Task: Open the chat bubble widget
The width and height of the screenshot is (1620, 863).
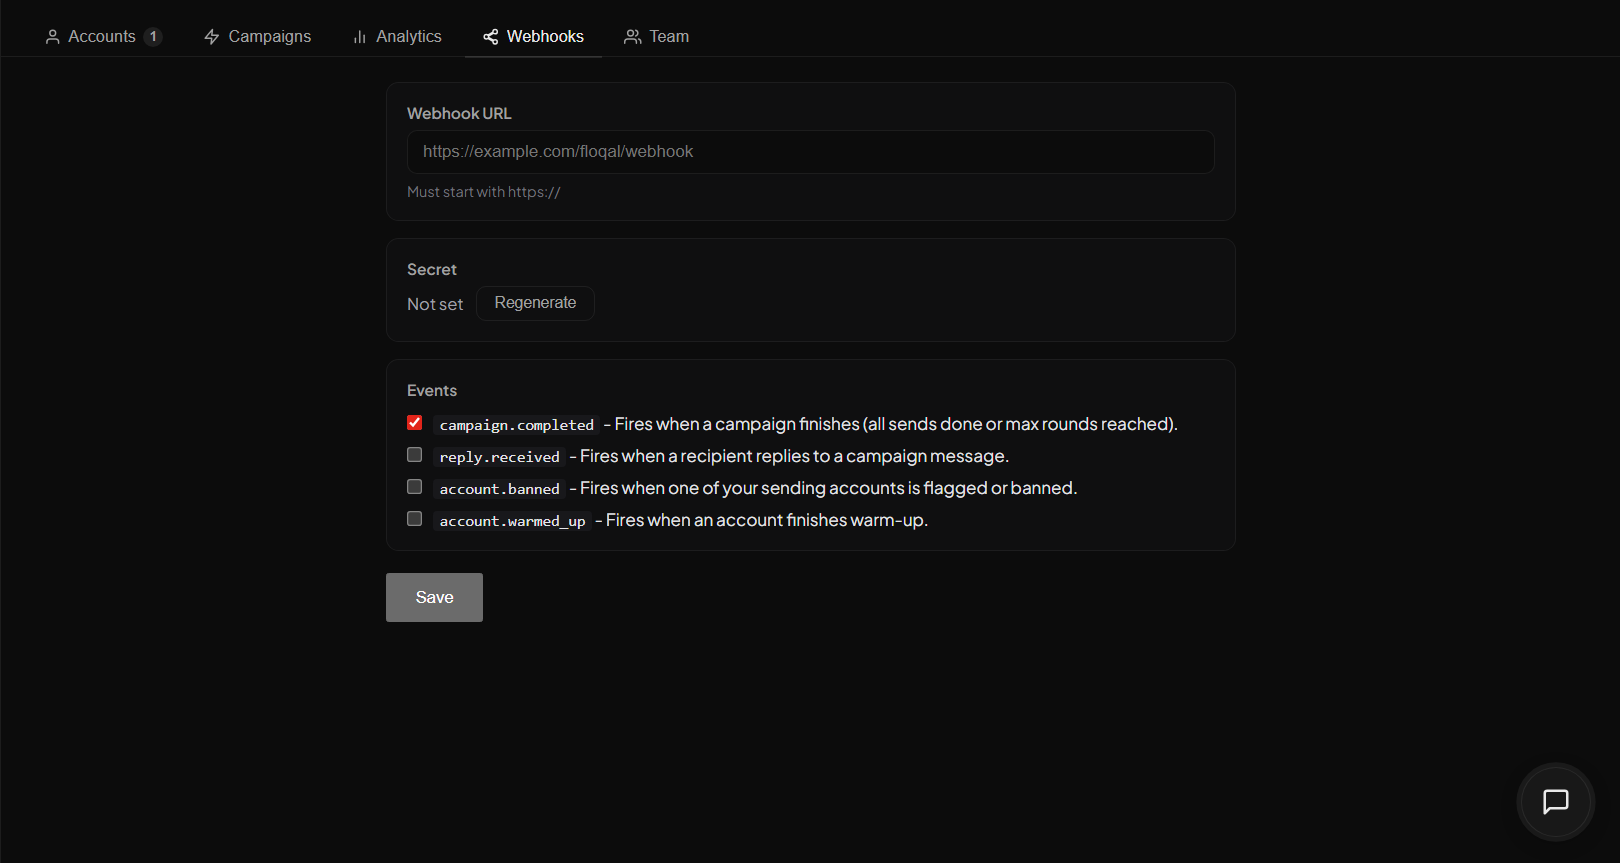Action: tap(1556, 802)
